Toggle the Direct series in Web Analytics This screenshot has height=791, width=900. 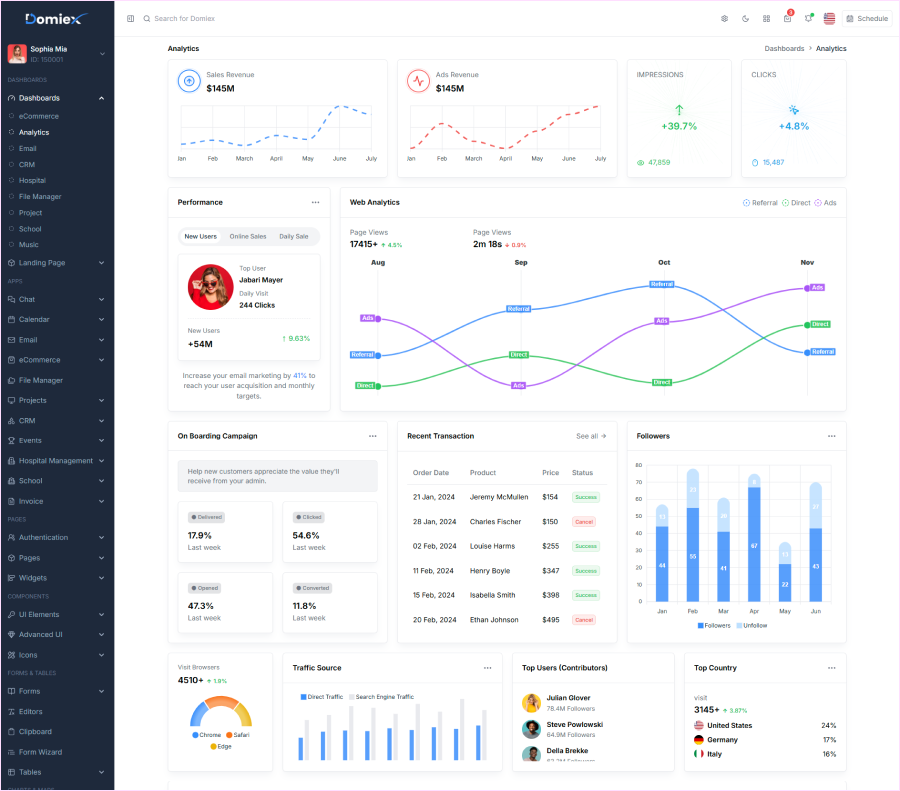click(x=797, y=202)
